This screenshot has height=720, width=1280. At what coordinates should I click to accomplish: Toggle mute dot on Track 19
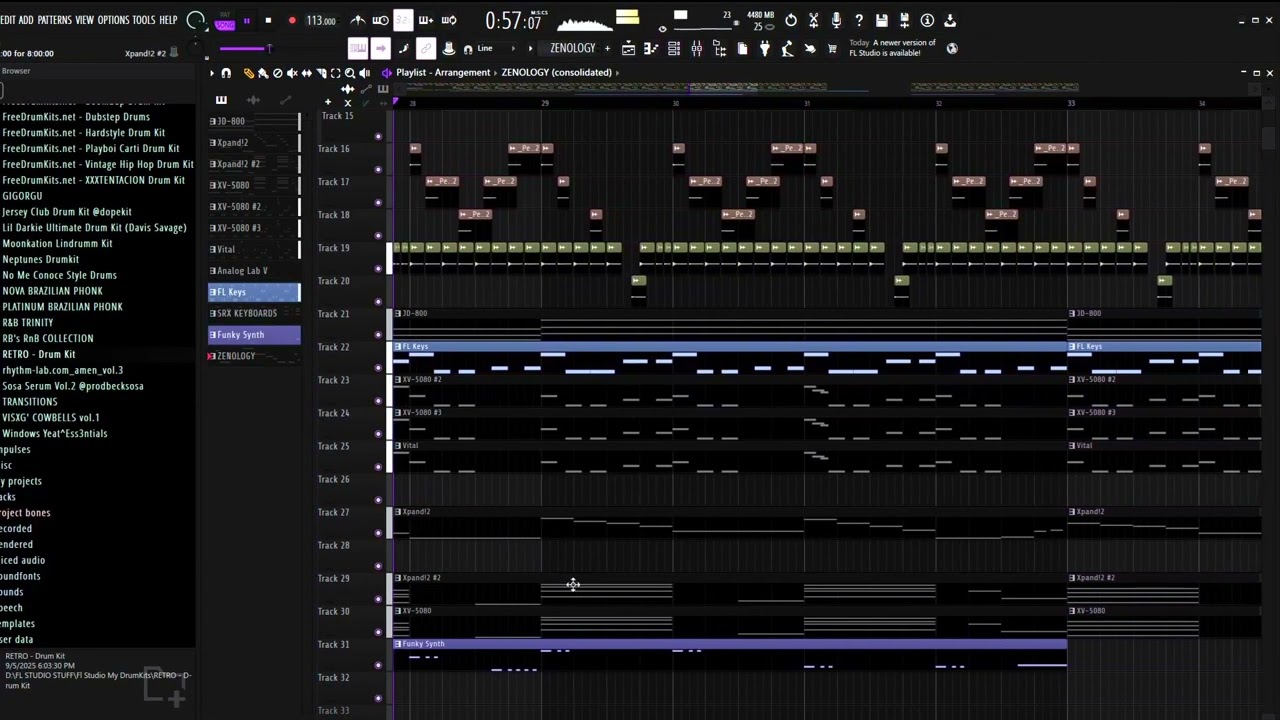[378, 268]
